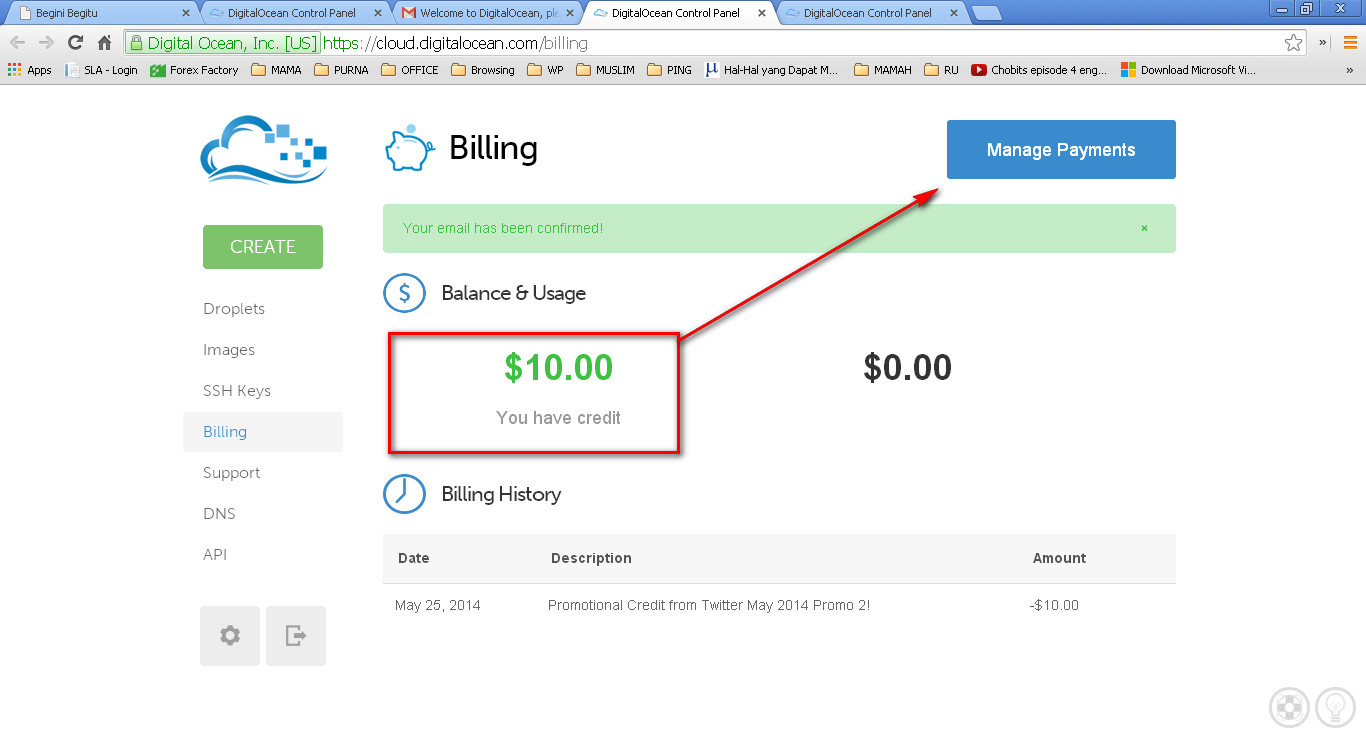Dismiss the email confirmed notification

click(x=1144, y=228)
